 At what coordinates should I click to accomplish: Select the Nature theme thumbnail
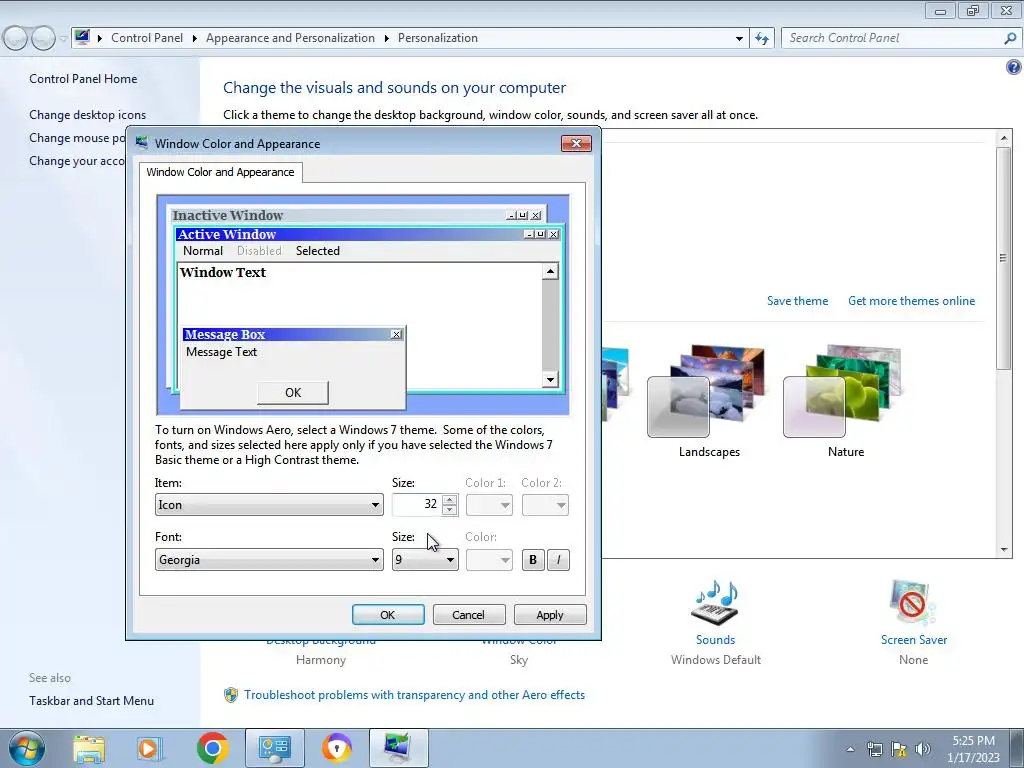pyautogui.click(x=845, y=400)
